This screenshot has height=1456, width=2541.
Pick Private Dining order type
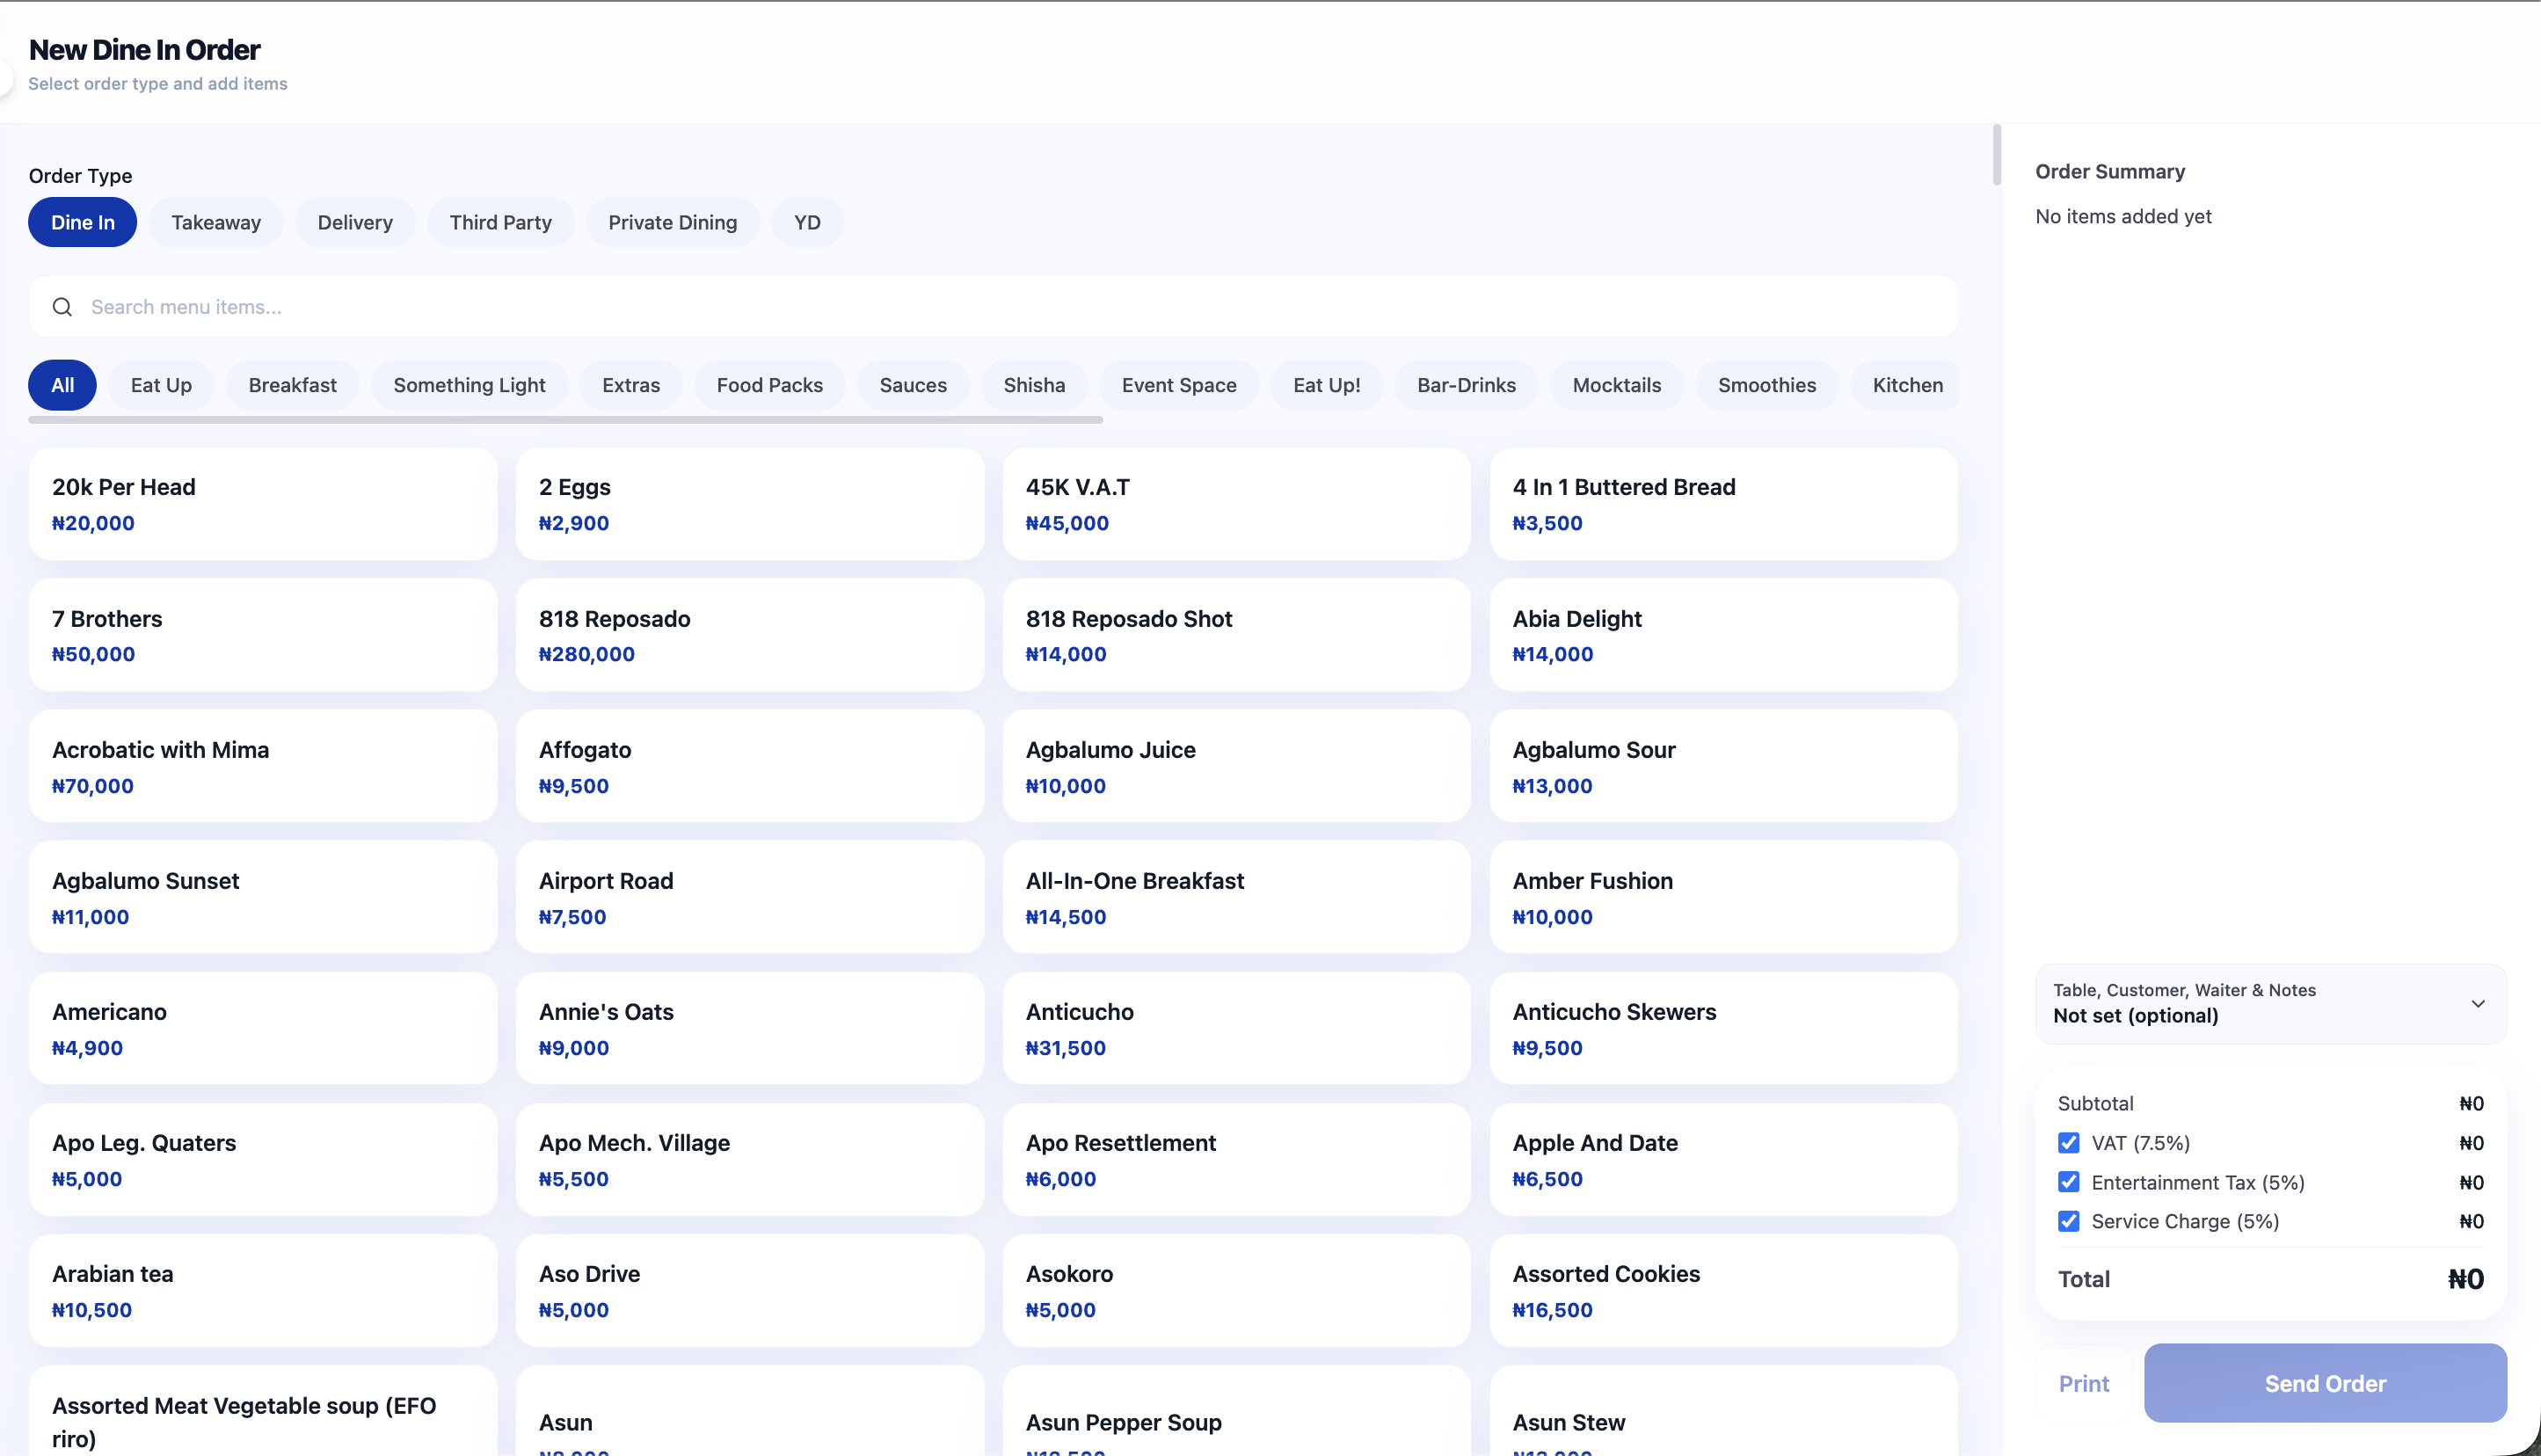[x=673, y=222]
